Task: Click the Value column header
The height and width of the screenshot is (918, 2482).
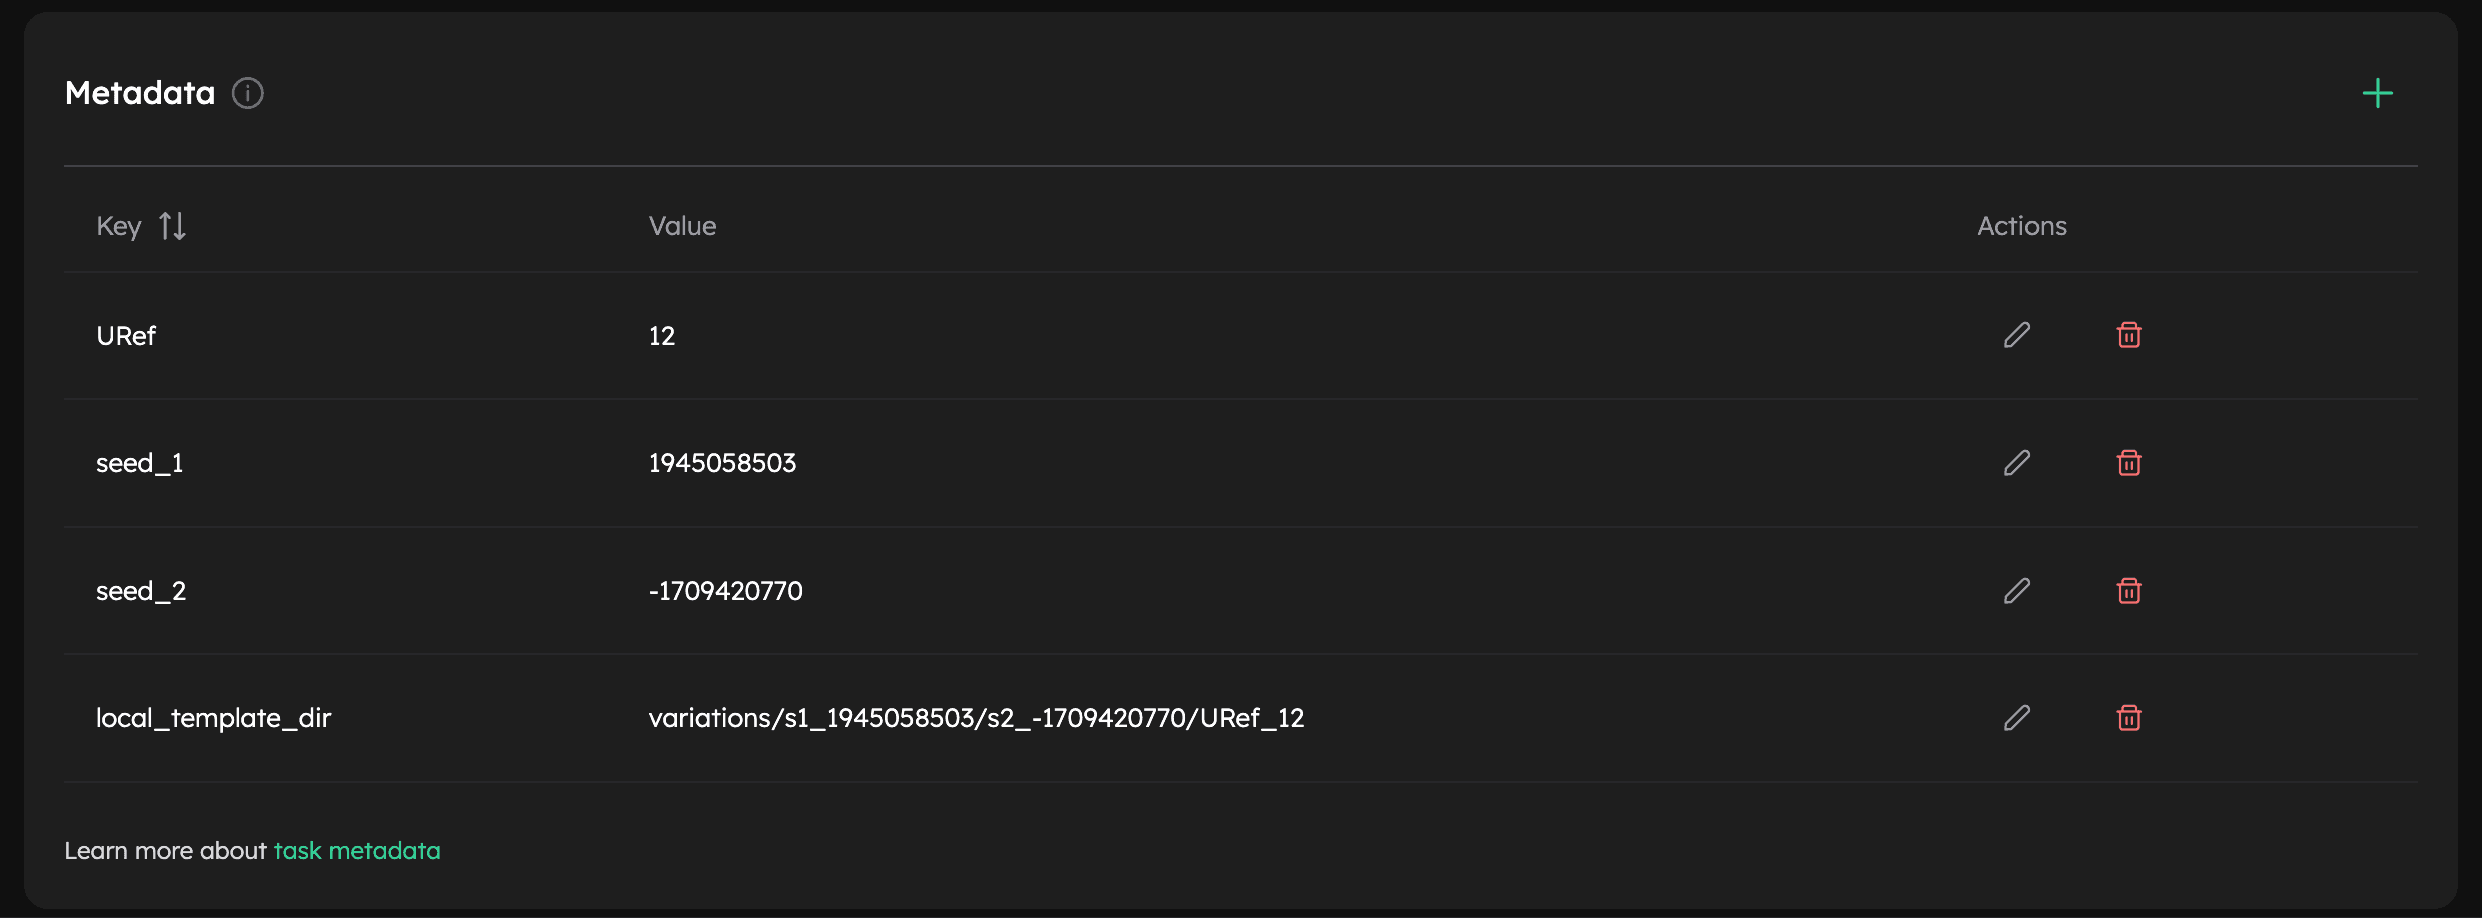Action: pyautogui.click(x=682, y=225)
